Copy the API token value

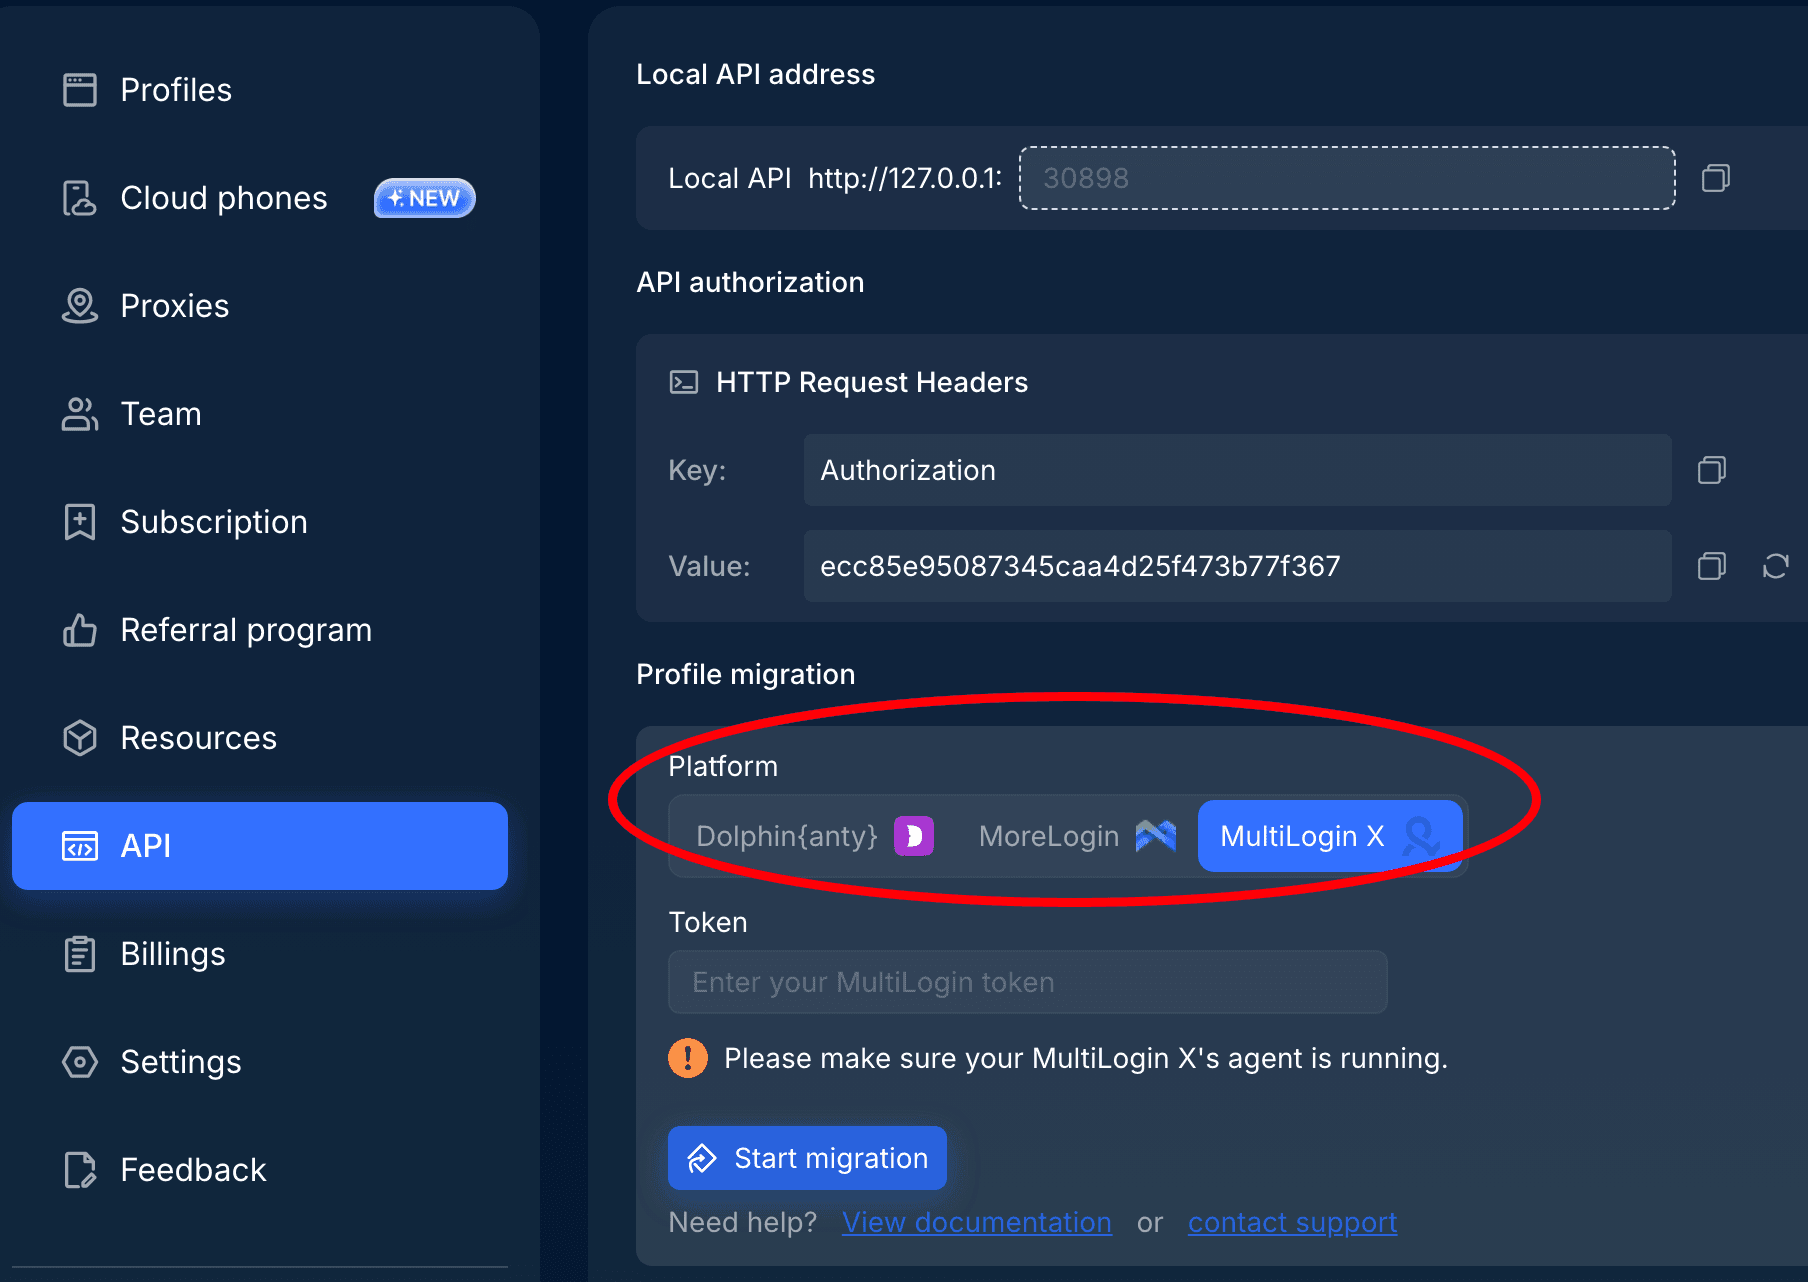[x=1711, y=566]
